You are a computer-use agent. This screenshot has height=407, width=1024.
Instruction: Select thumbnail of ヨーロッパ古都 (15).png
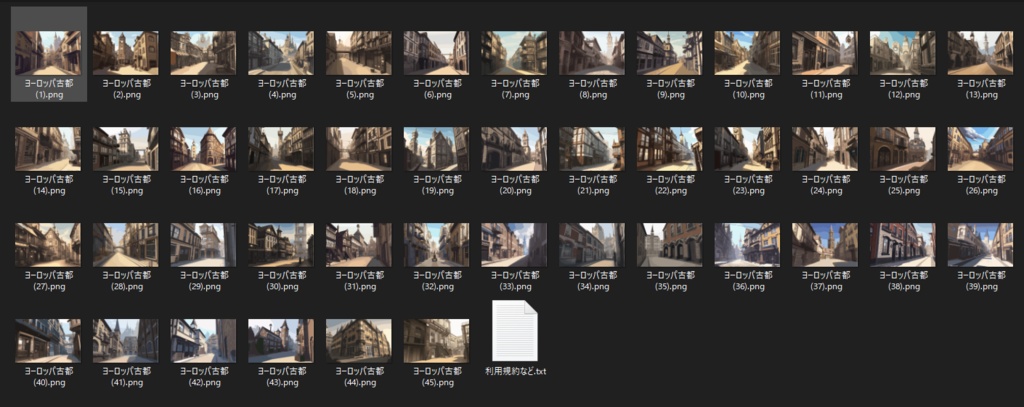point(125,149)
